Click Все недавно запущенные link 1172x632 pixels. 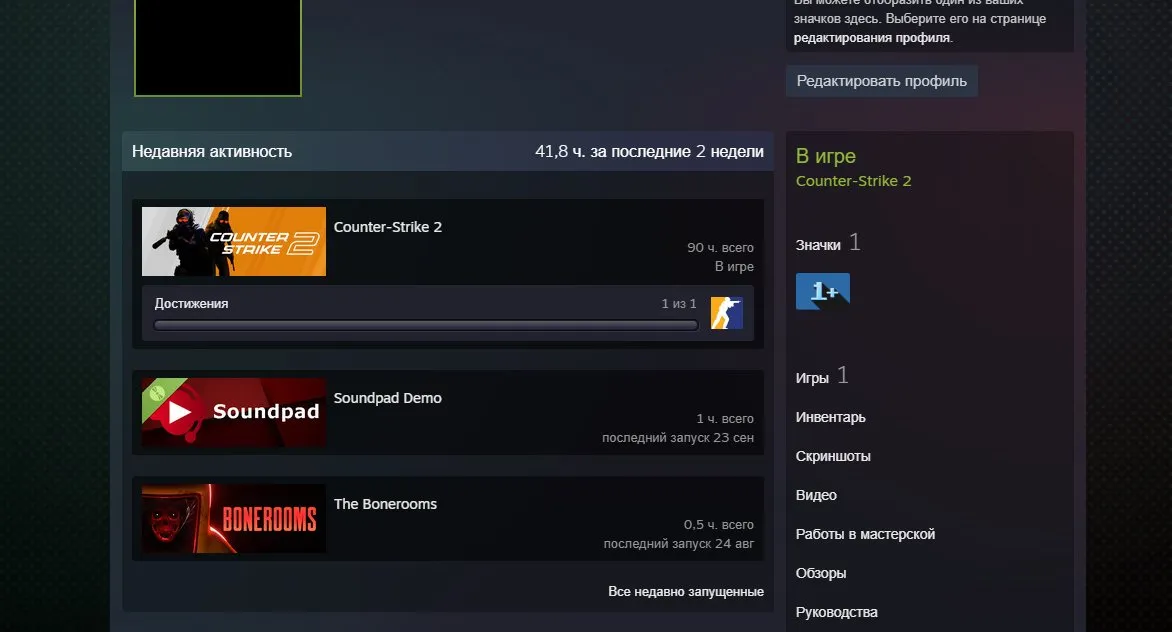(686, 591)
